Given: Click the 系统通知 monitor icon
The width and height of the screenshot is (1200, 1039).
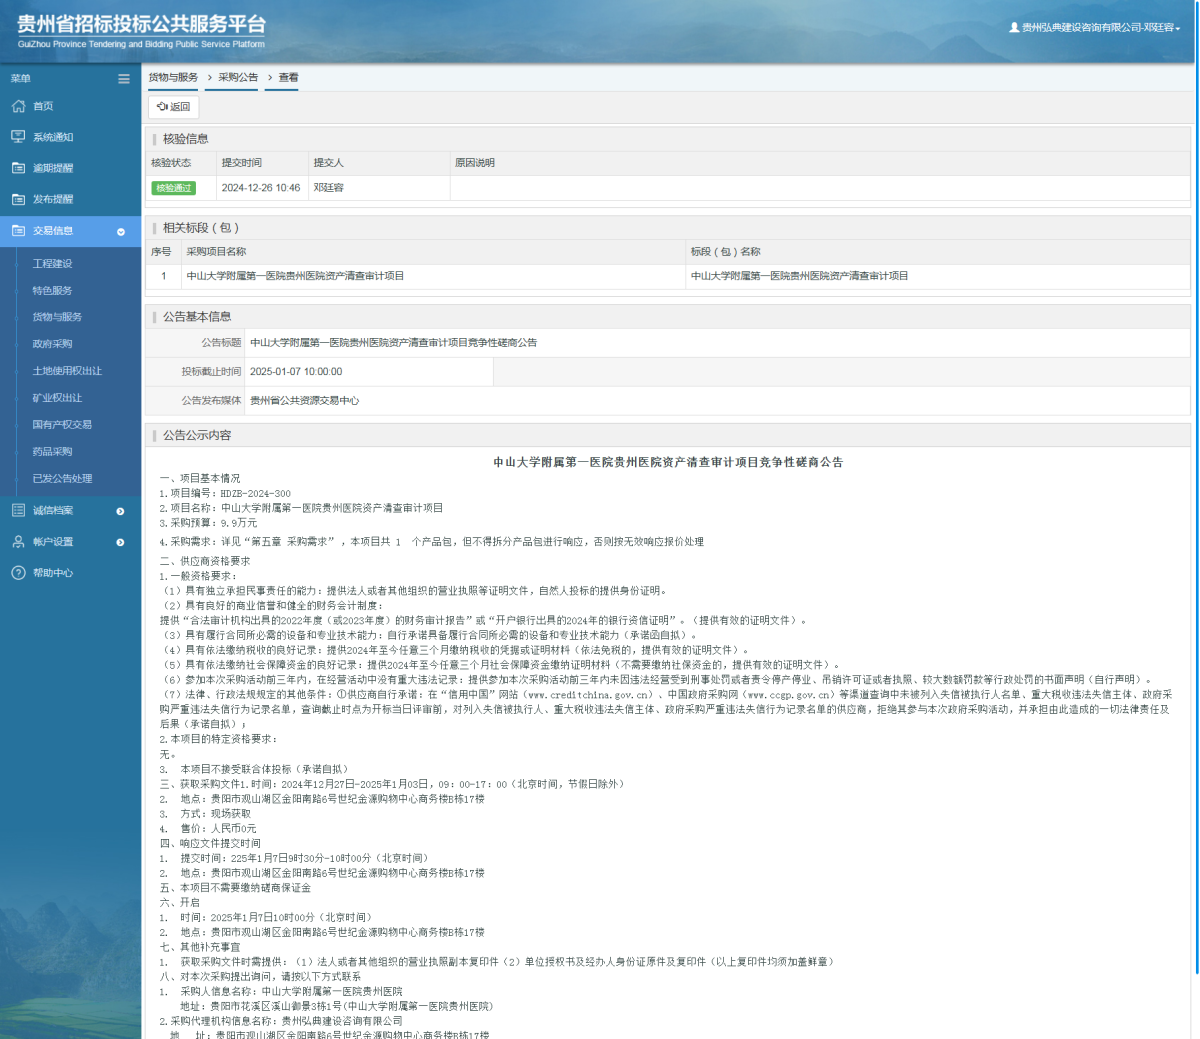Looking at the screenshot, I should pos(18,137).
